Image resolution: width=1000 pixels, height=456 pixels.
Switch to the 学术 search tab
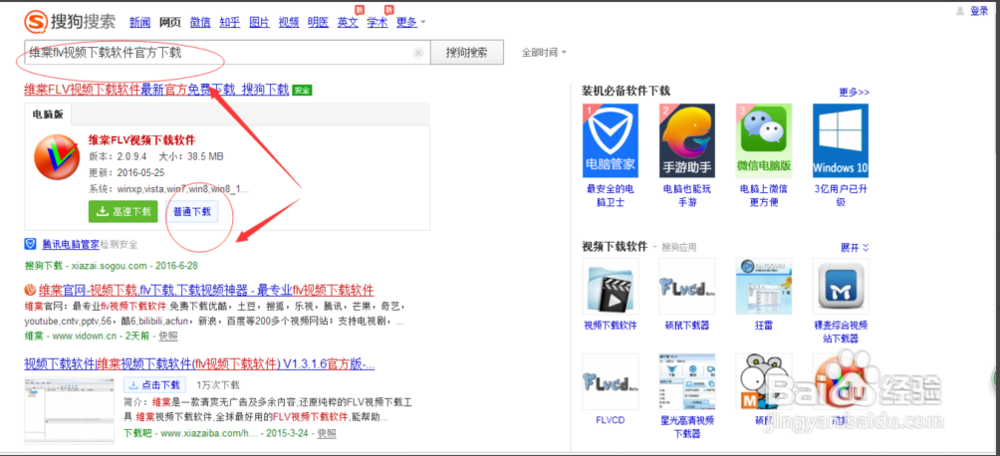(x=377, y=22)
